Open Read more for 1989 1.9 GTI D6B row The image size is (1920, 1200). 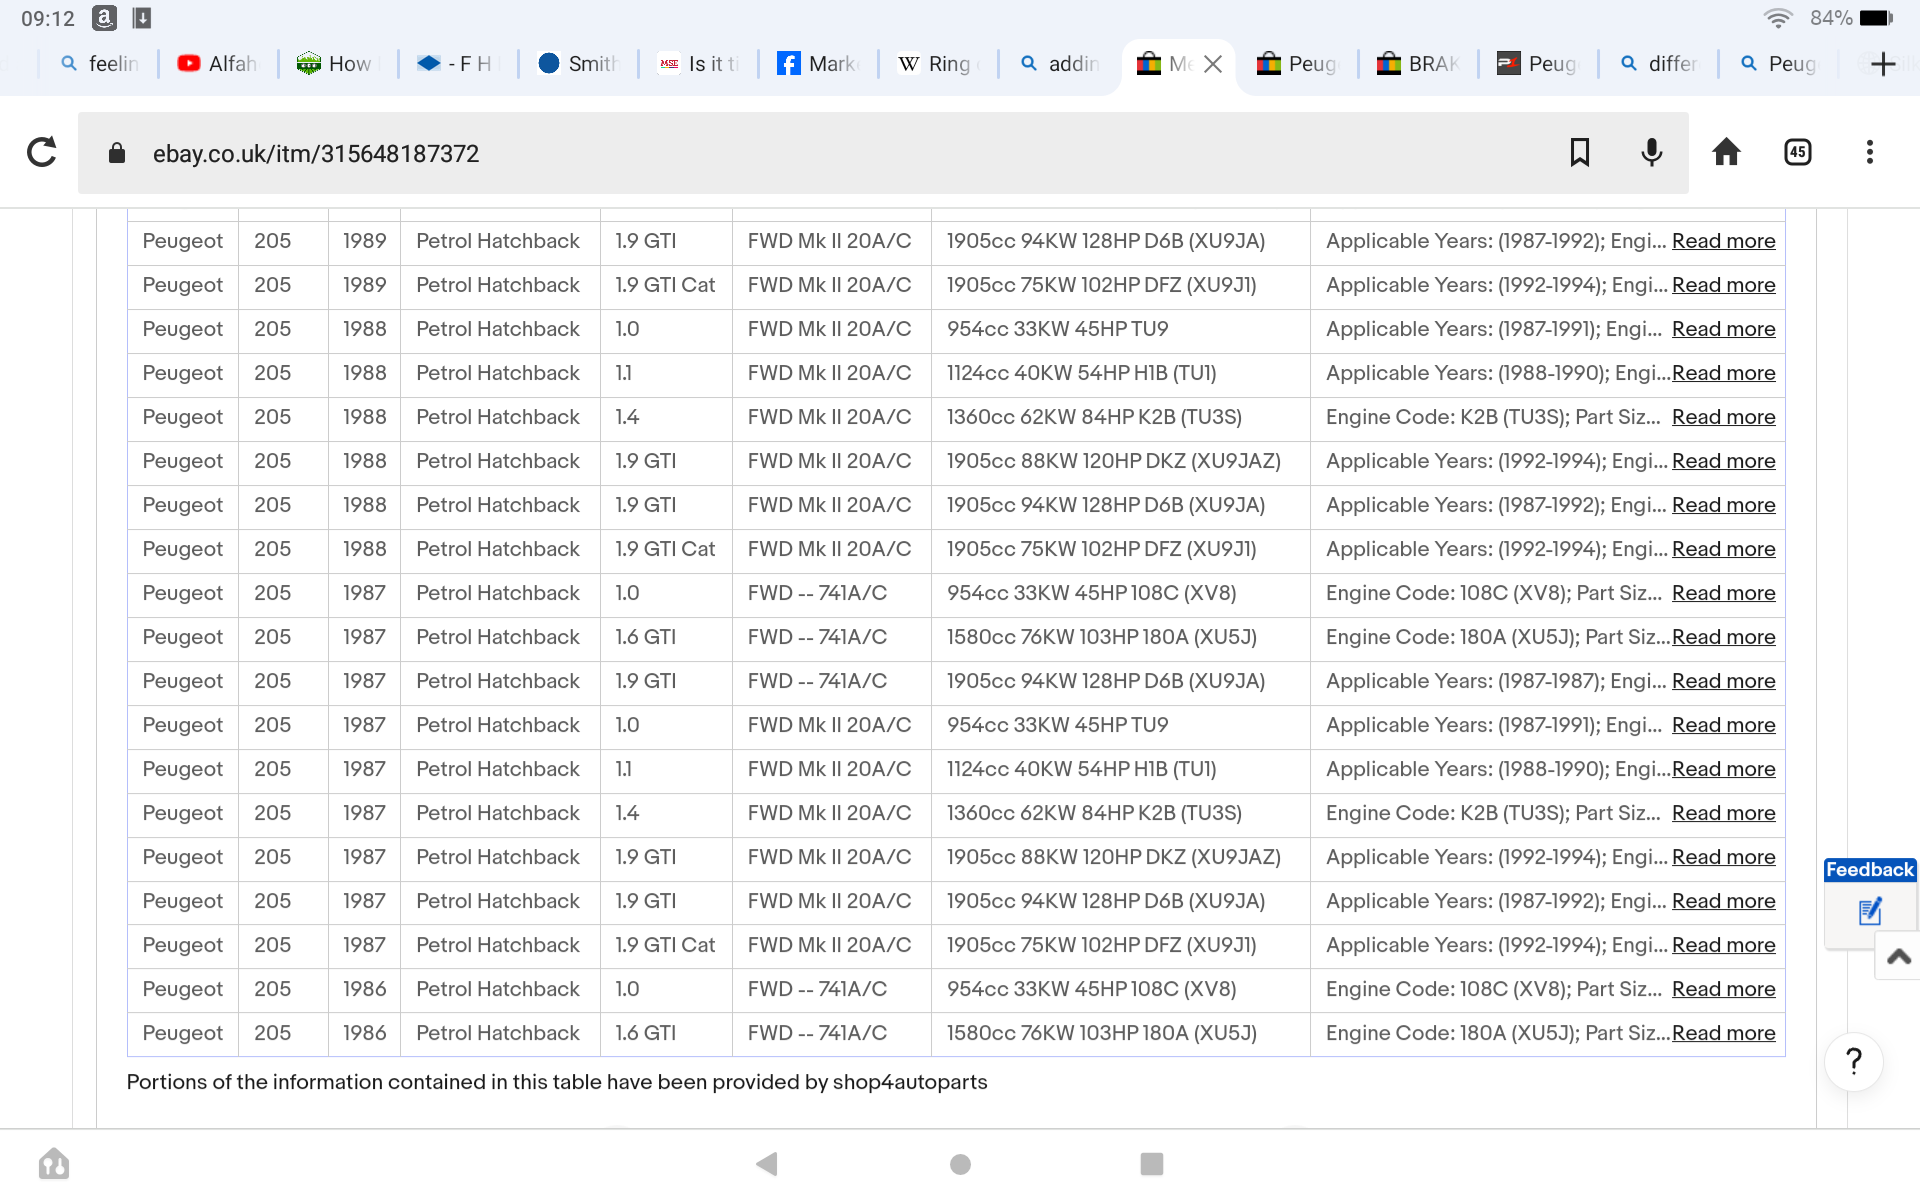click(x=1723, y=241)
